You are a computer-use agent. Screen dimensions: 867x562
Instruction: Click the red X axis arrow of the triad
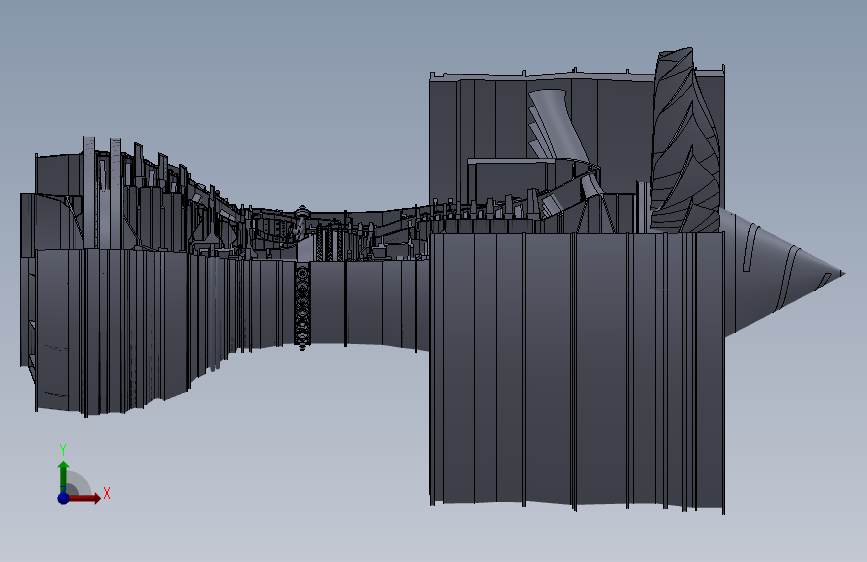pyautogui.click(x=83, y=498)
